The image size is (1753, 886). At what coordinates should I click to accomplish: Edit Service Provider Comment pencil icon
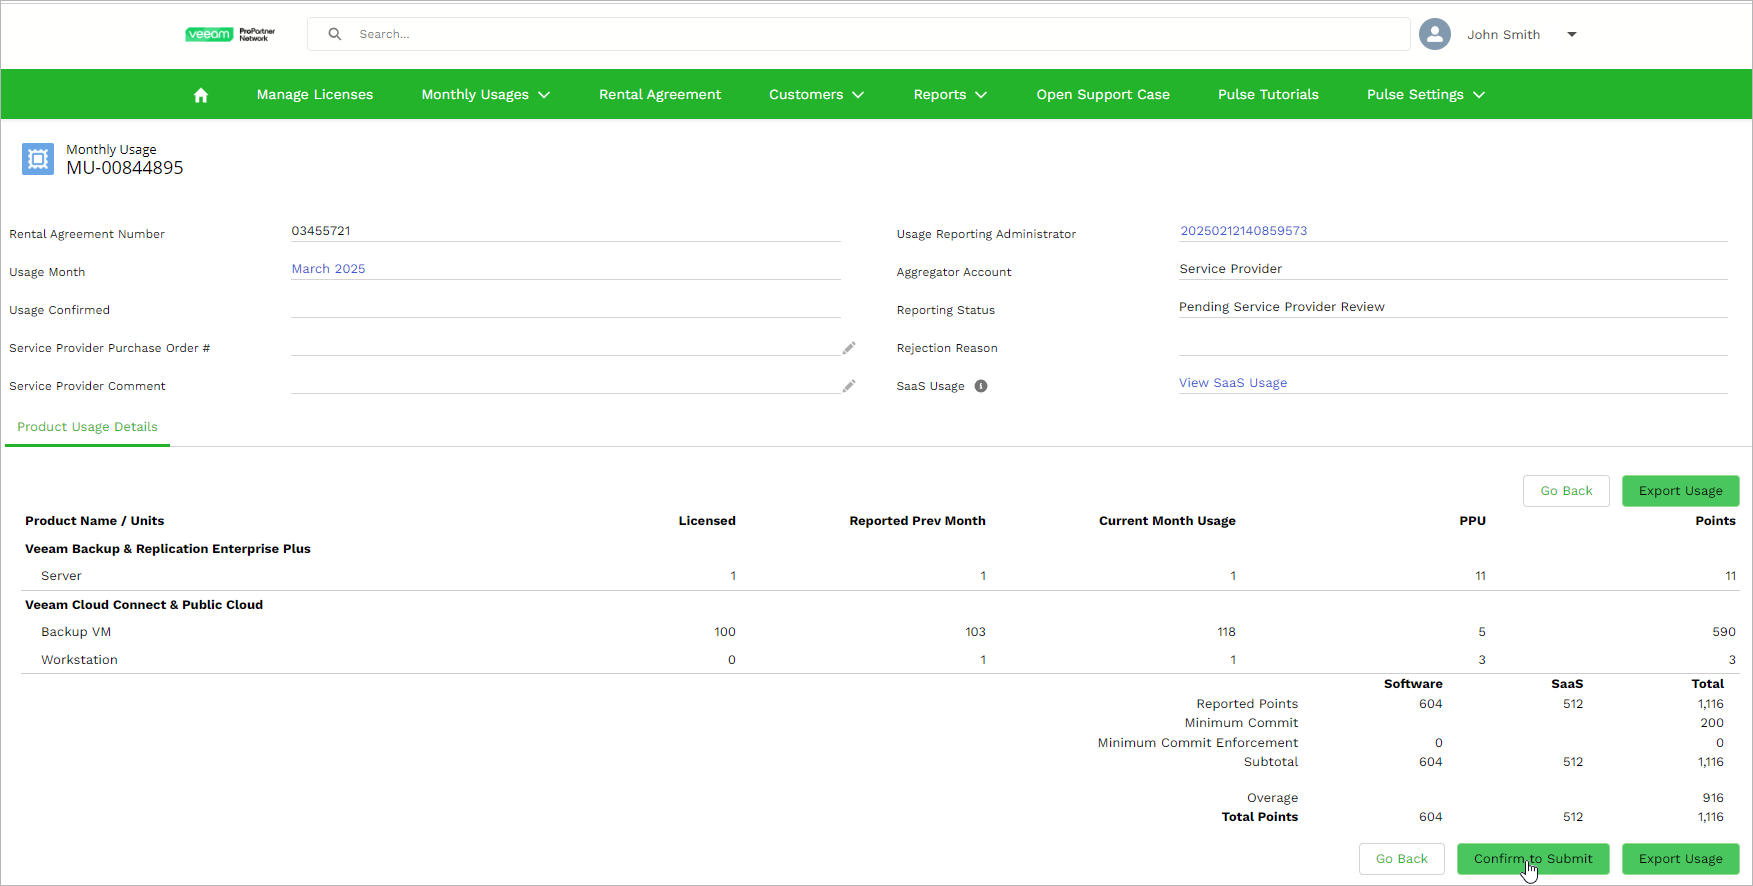pyautogui.click(x=849, y=386)
